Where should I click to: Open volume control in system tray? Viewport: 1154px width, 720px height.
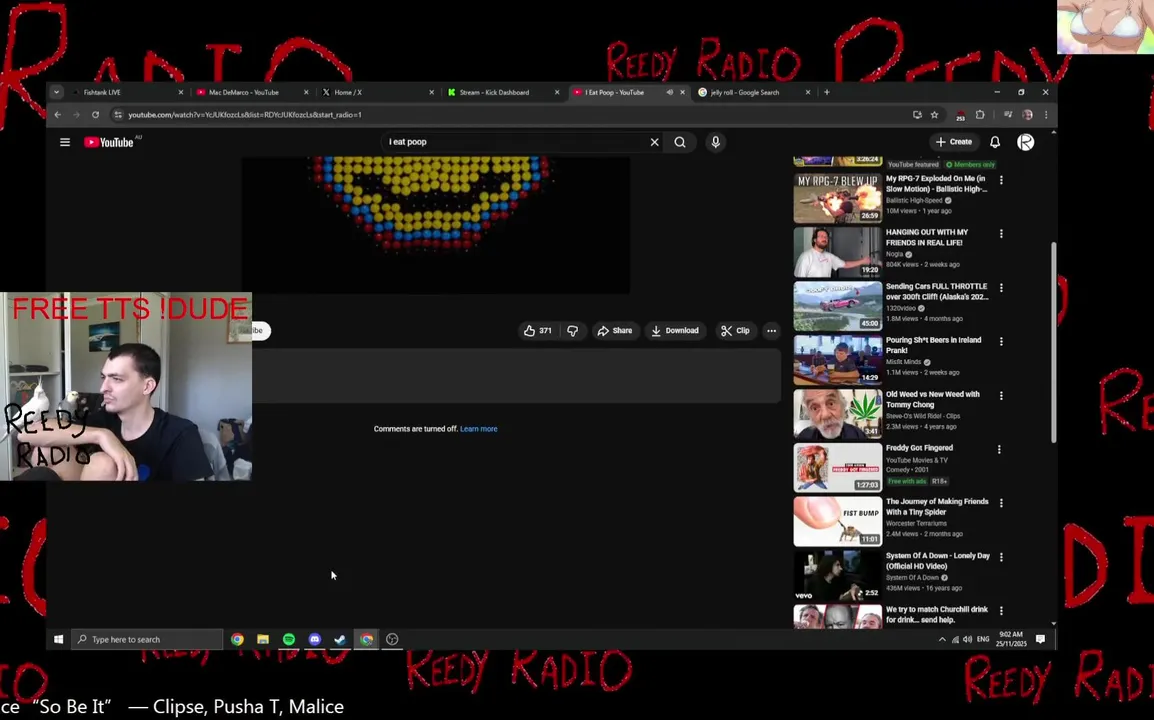coord(967,639)
